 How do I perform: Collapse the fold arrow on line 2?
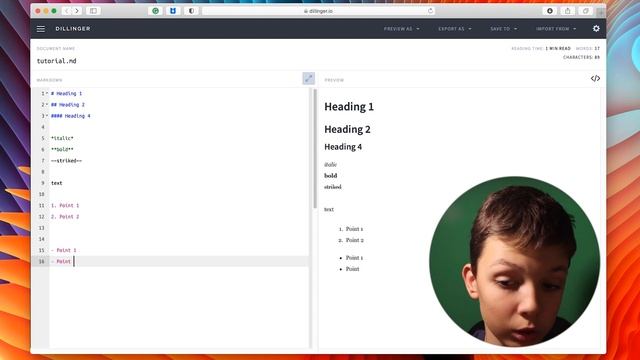[x=47, y=104]
